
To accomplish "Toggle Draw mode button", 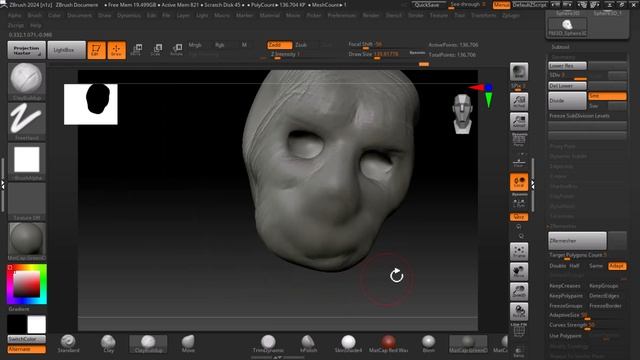I will (x=116, y=50).
